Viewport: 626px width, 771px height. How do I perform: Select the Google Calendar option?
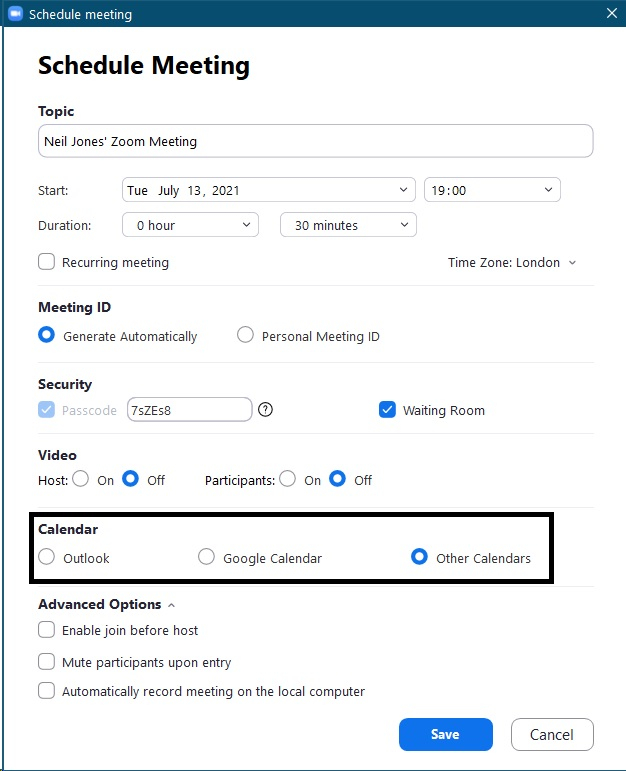[207, 557]
